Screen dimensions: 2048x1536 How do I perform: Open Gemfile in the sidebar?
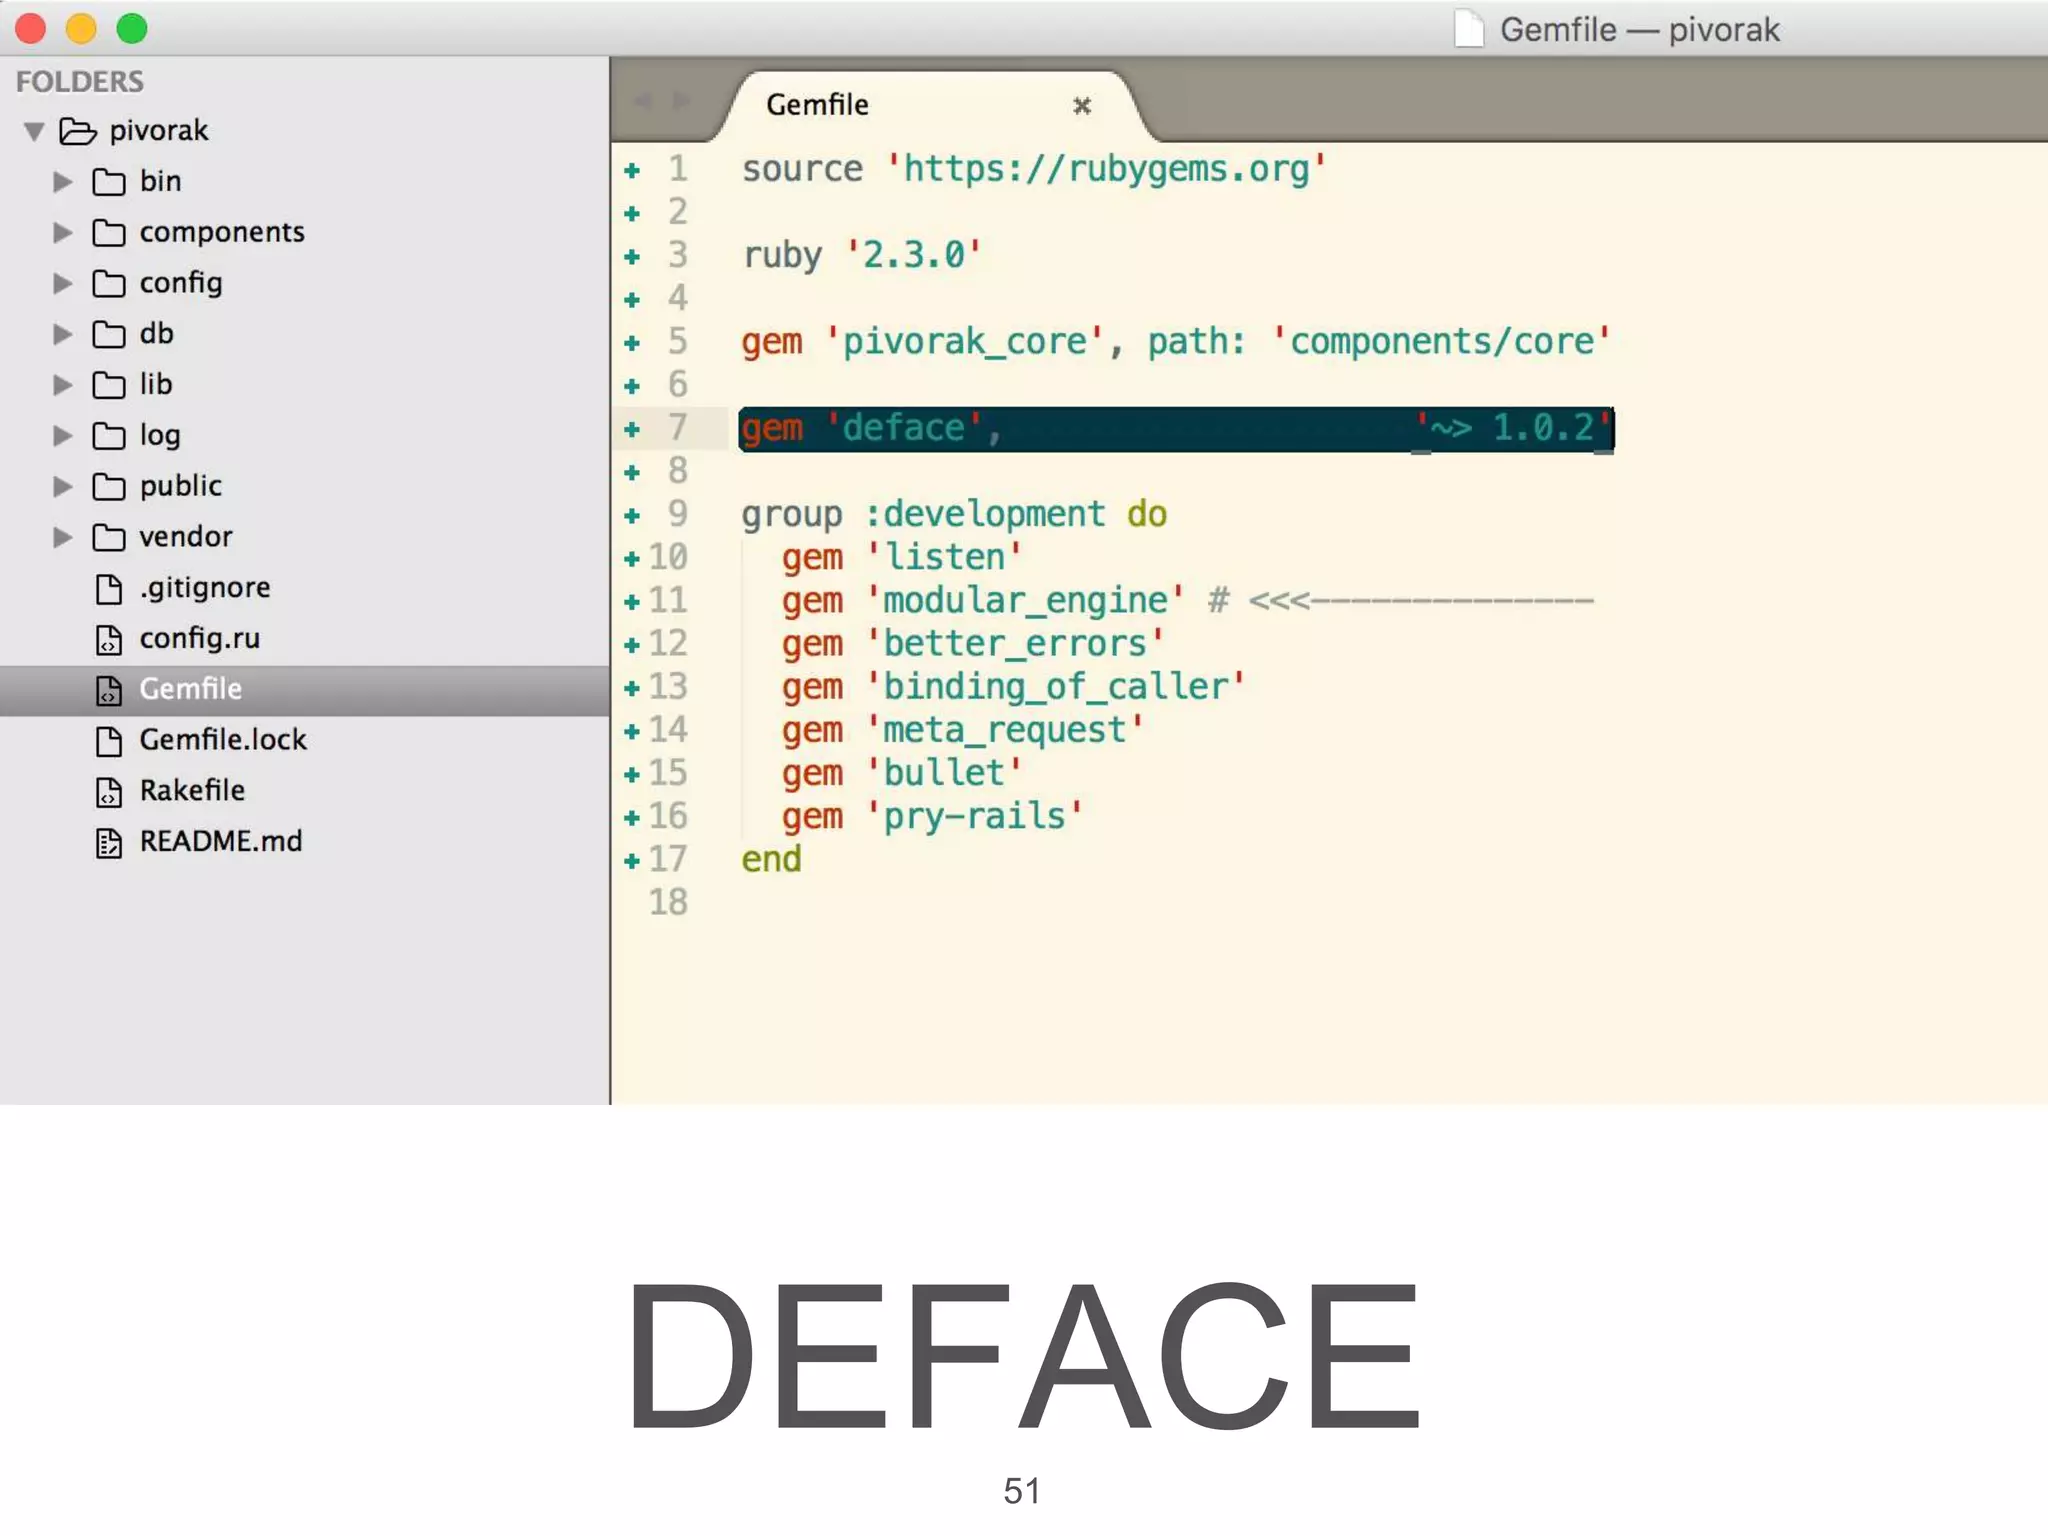point(191,689)
